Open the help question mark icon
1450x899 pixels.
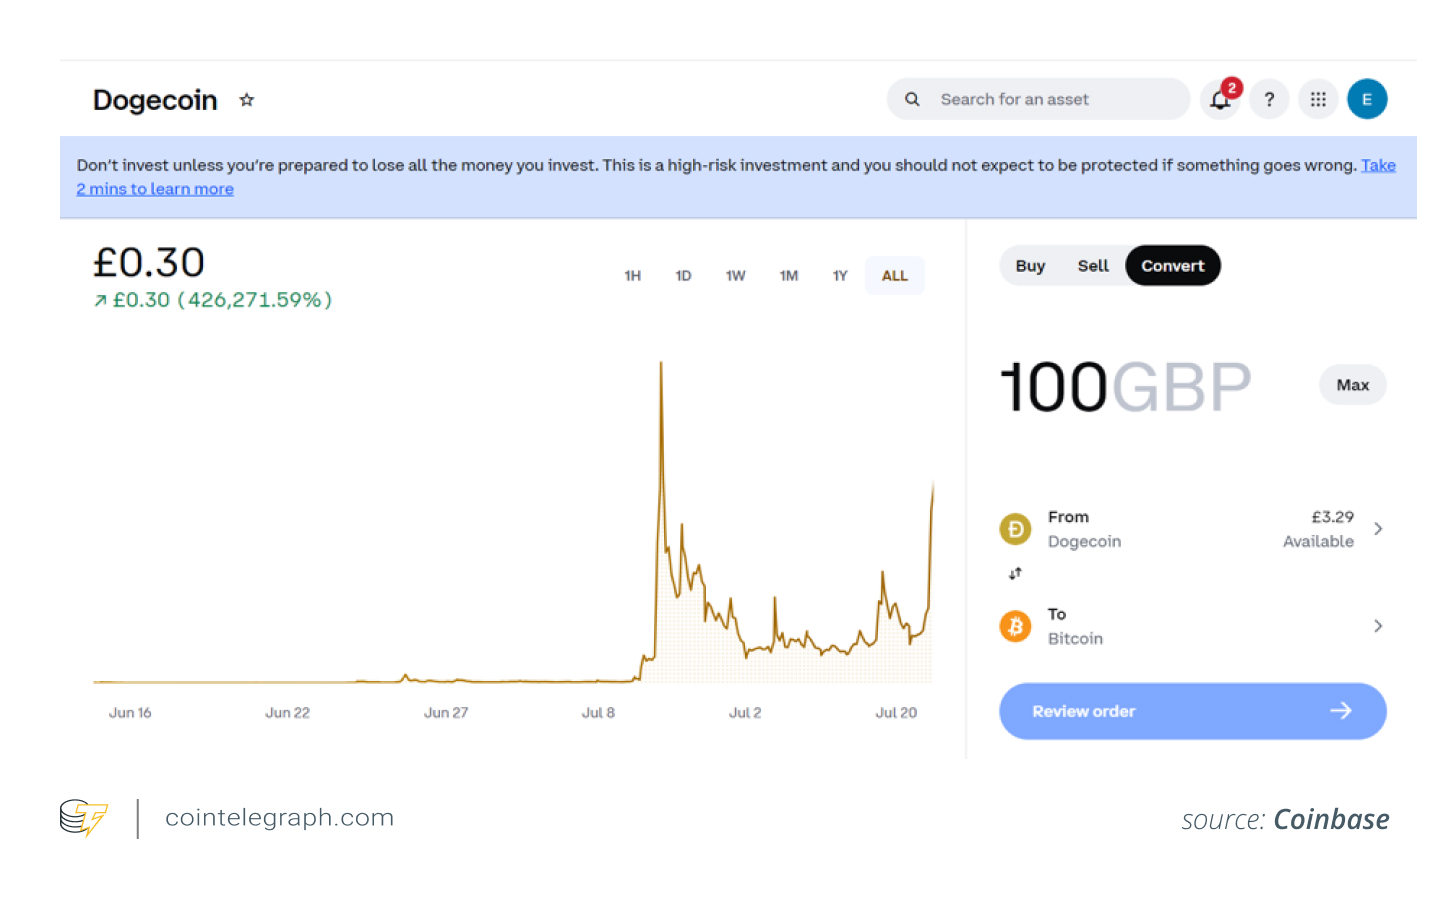(x=1269, y=99)
